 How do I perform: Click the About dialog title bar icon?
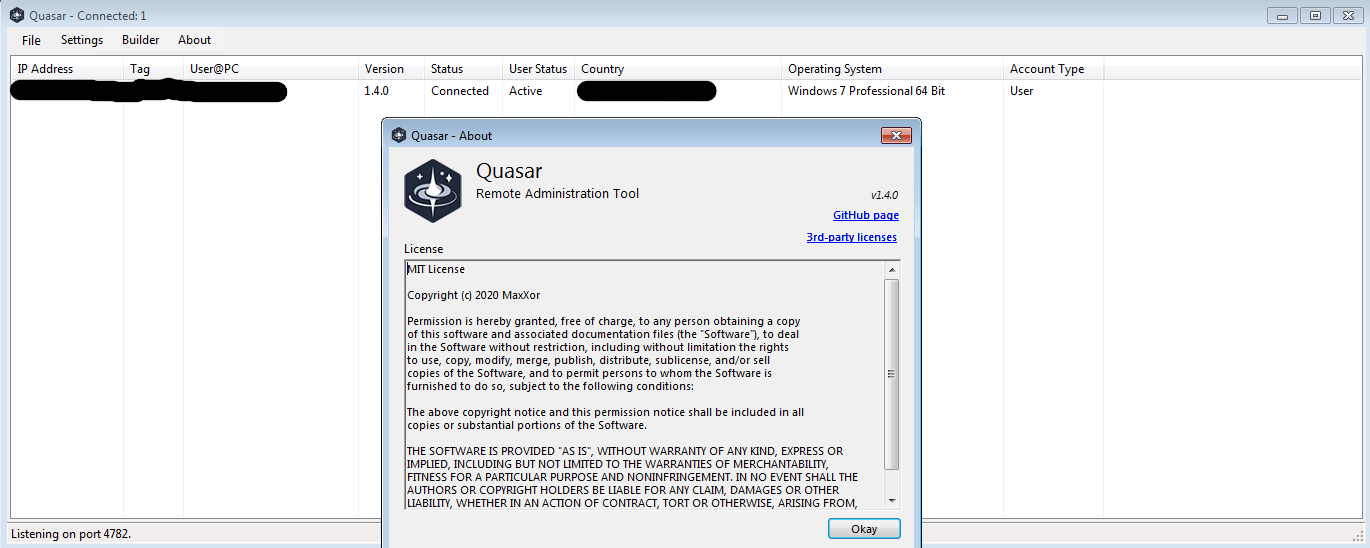tap(399, 135)
